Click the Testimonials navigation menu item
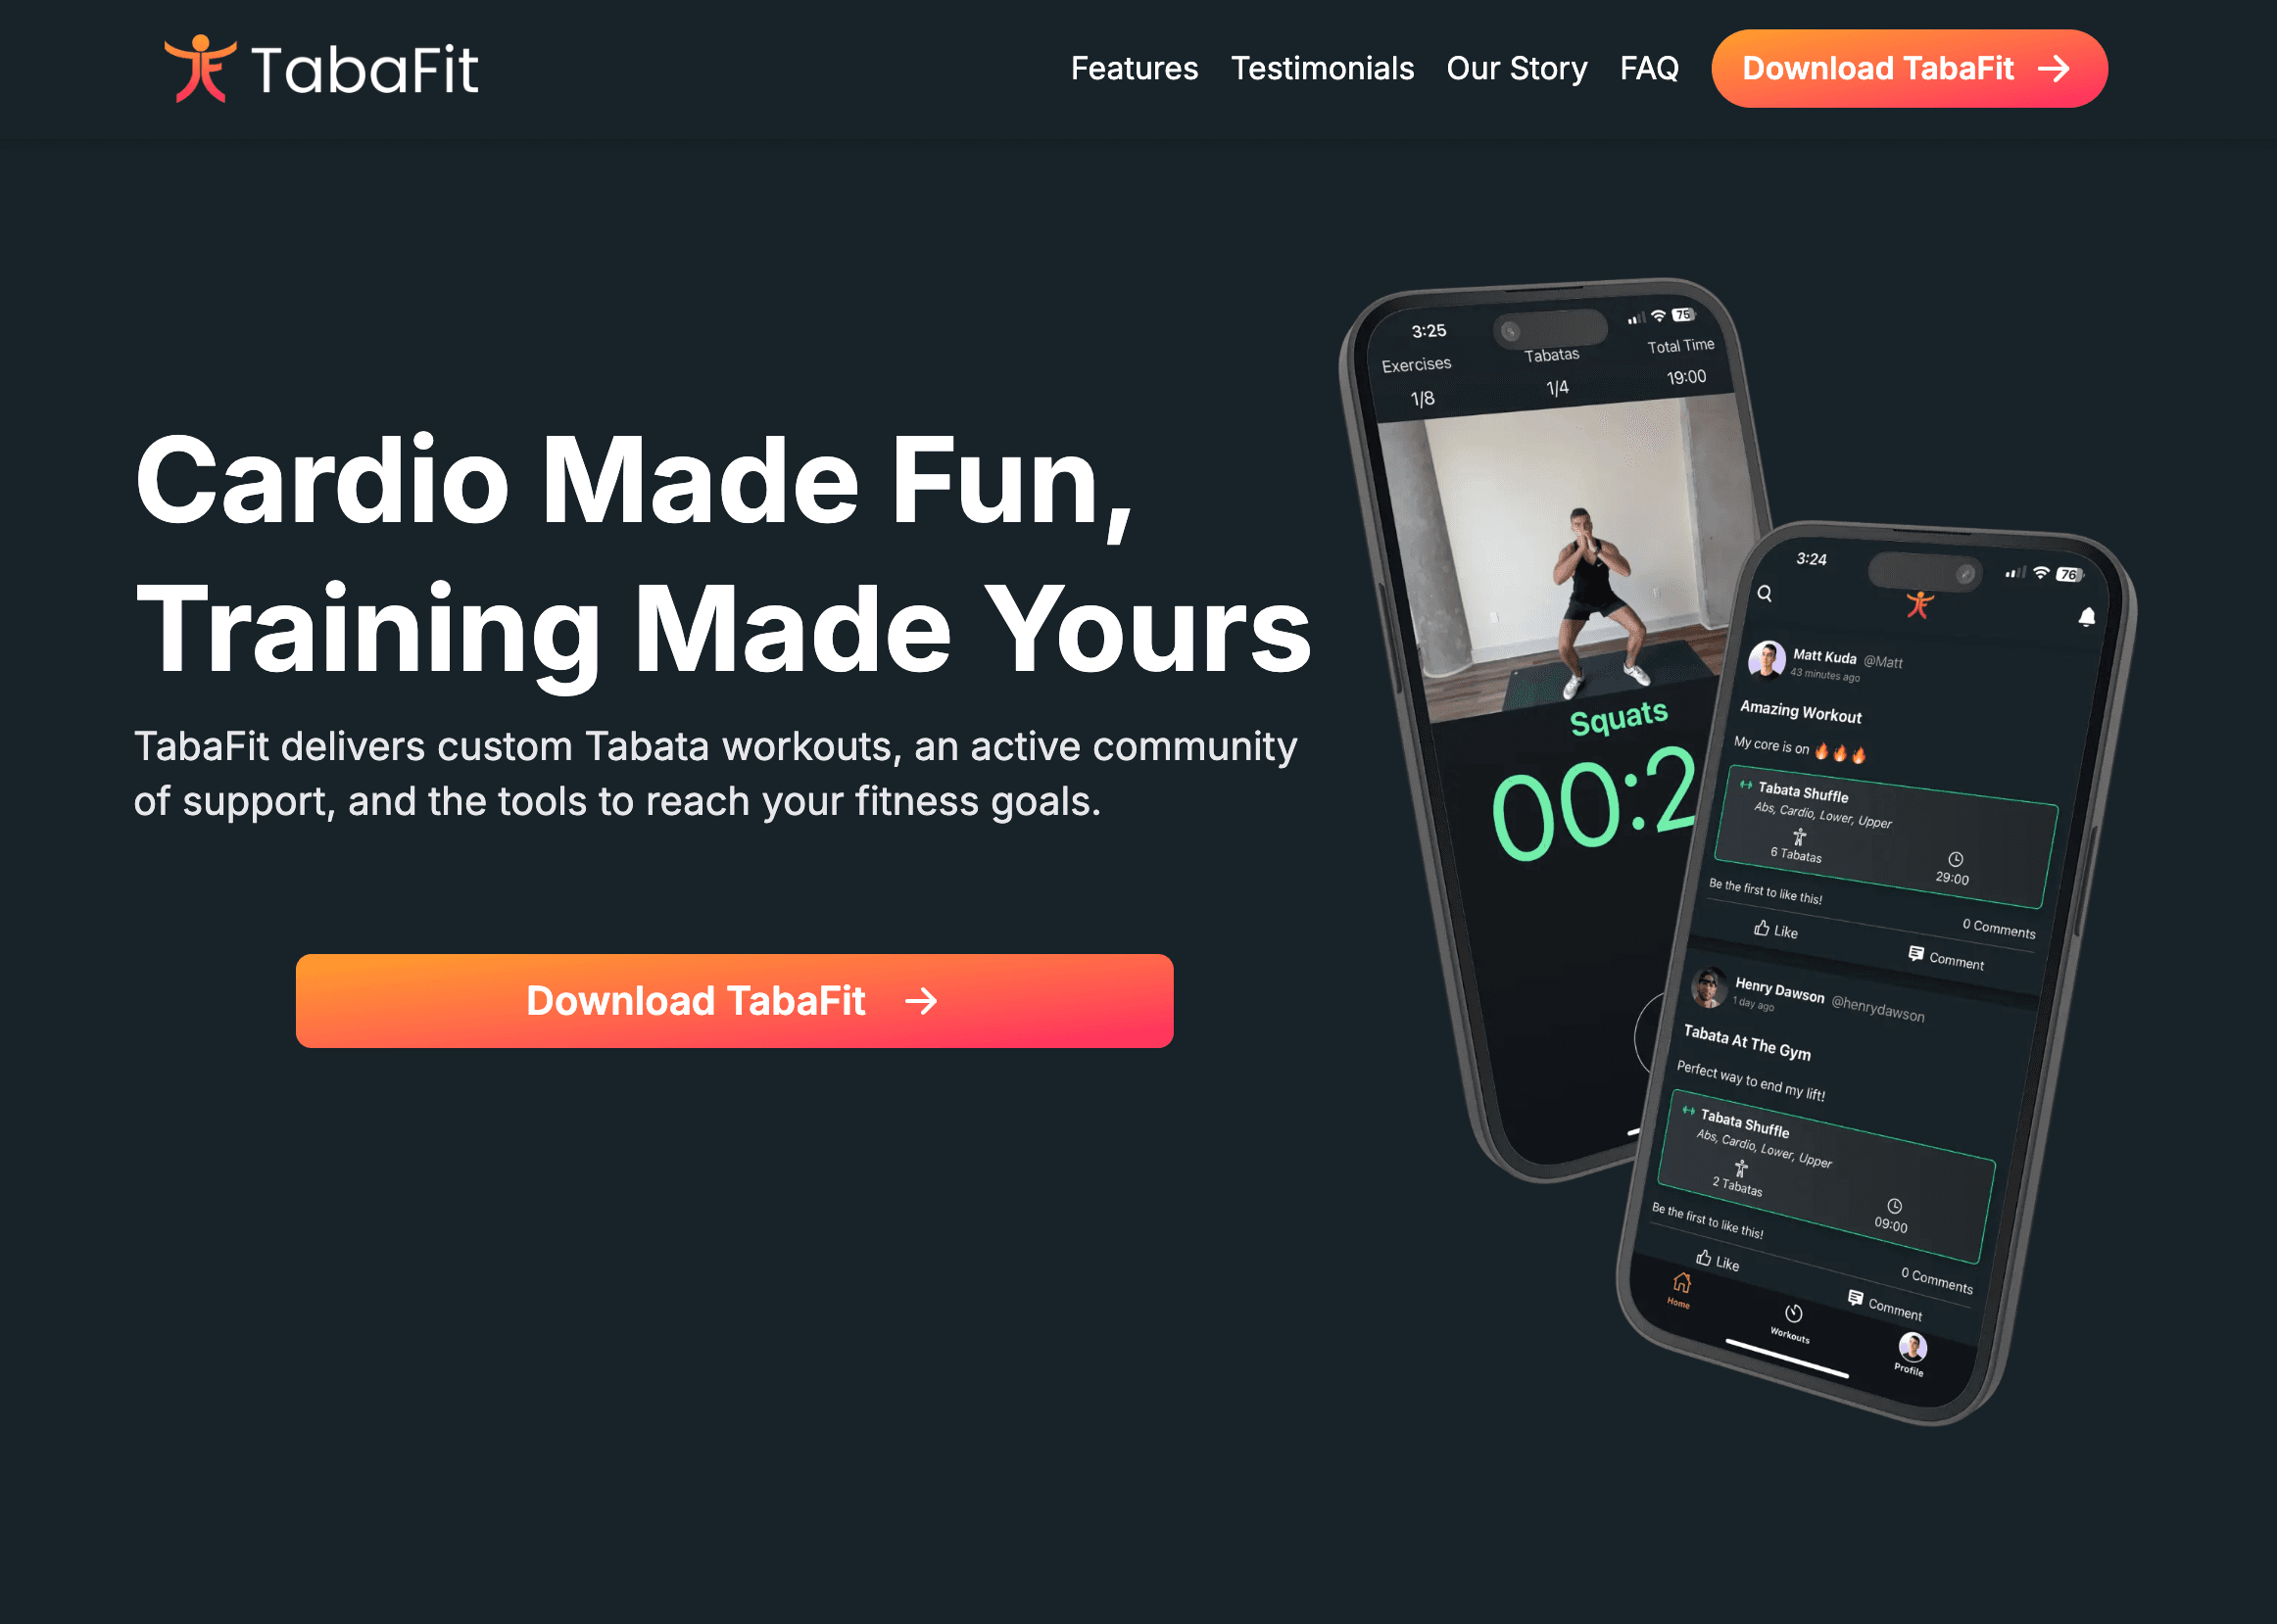The width and height of the screenshot is (2277, 1624). [1321, 69]
